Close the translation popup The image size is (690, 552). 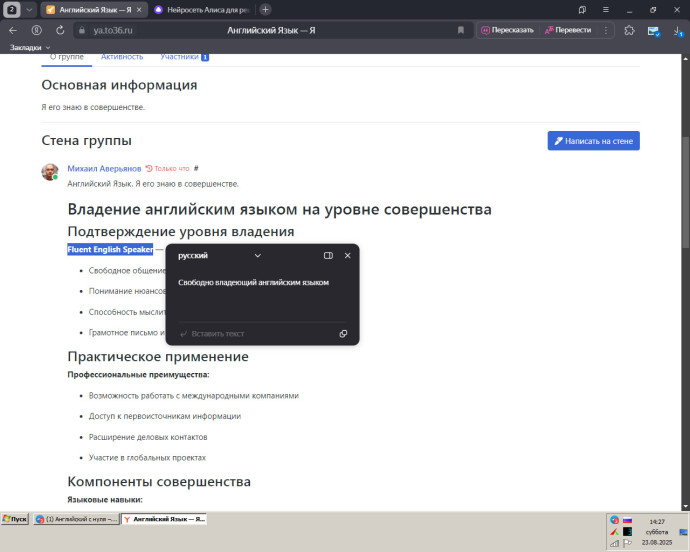pyautogui.click(x=348, y=256)
